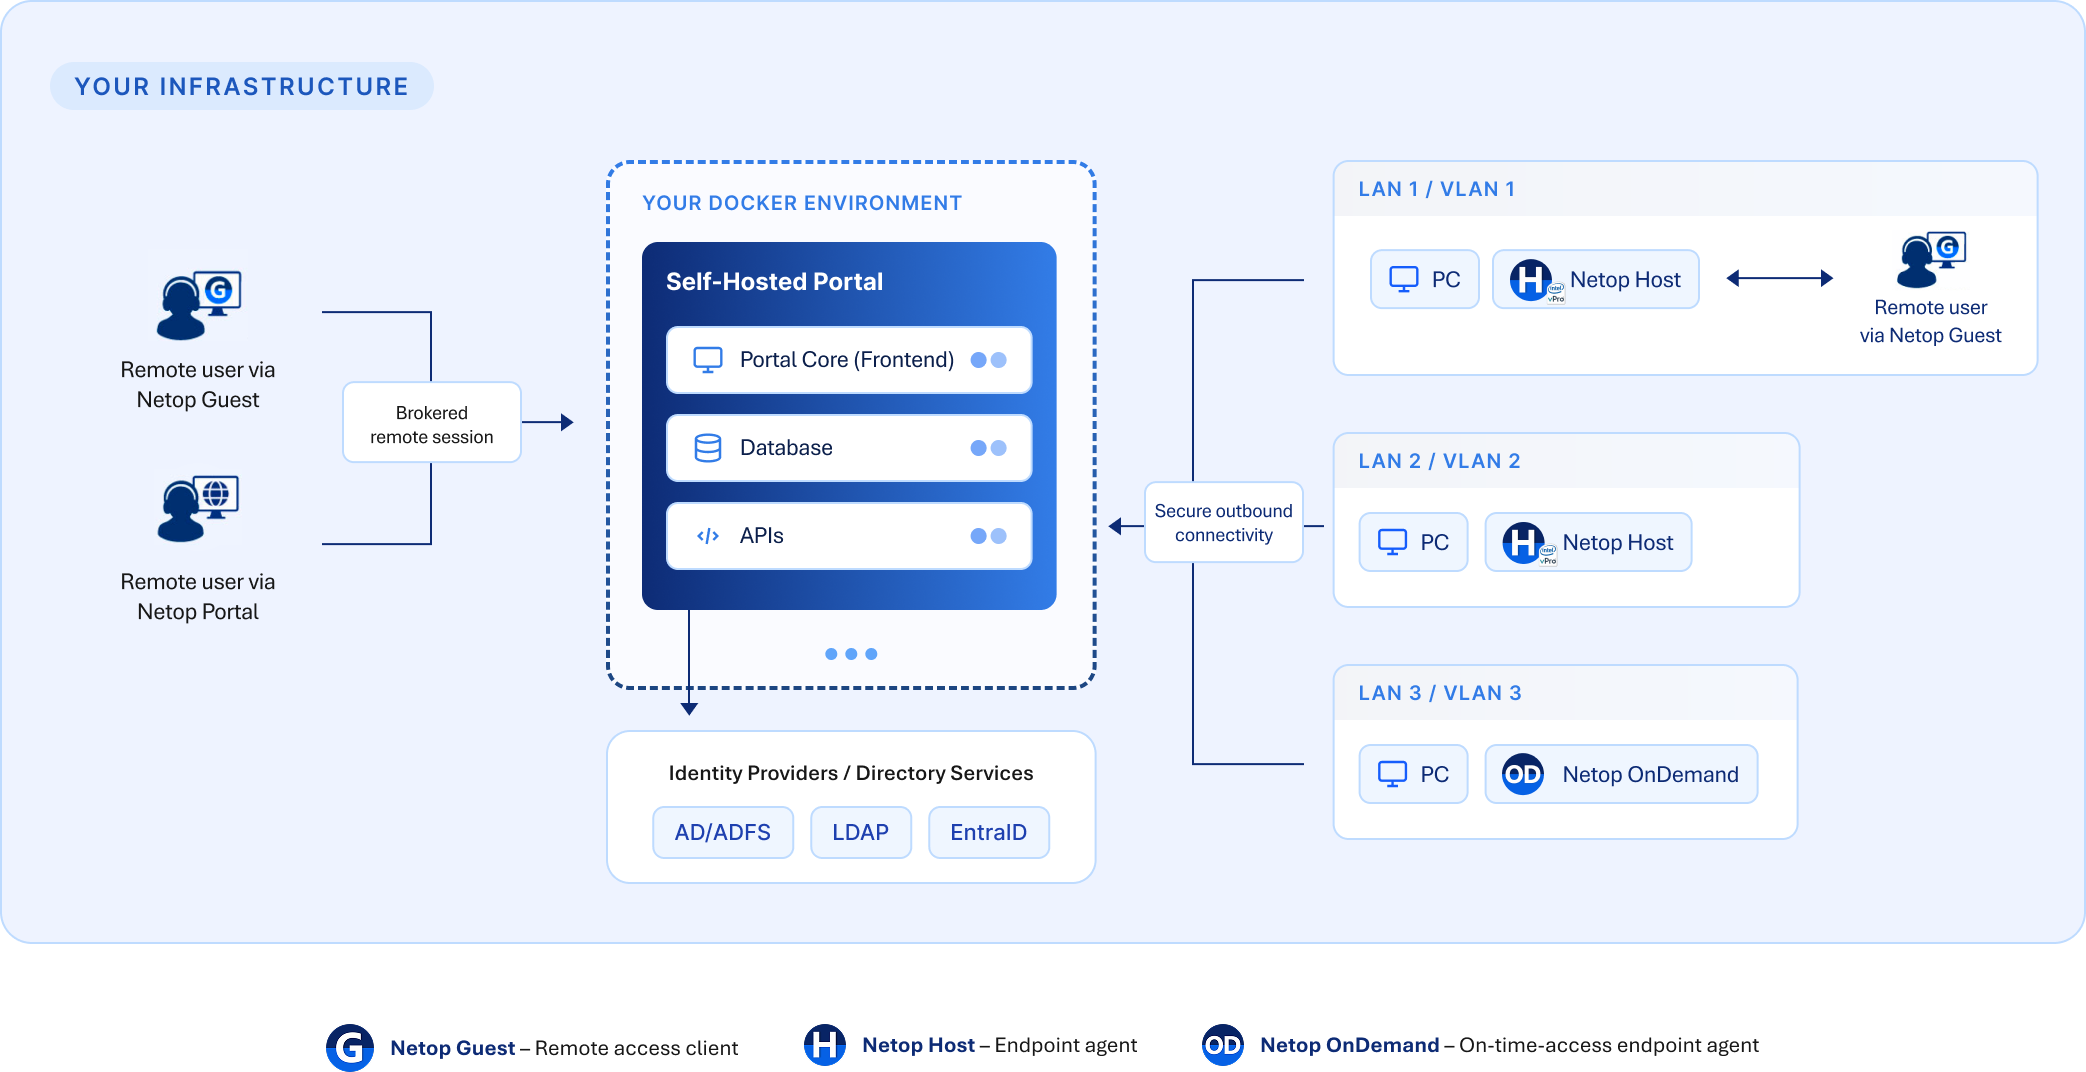Click the Netop Host H icon in LAN 1
2086x1072 pixels.
tap(1532, 280)
